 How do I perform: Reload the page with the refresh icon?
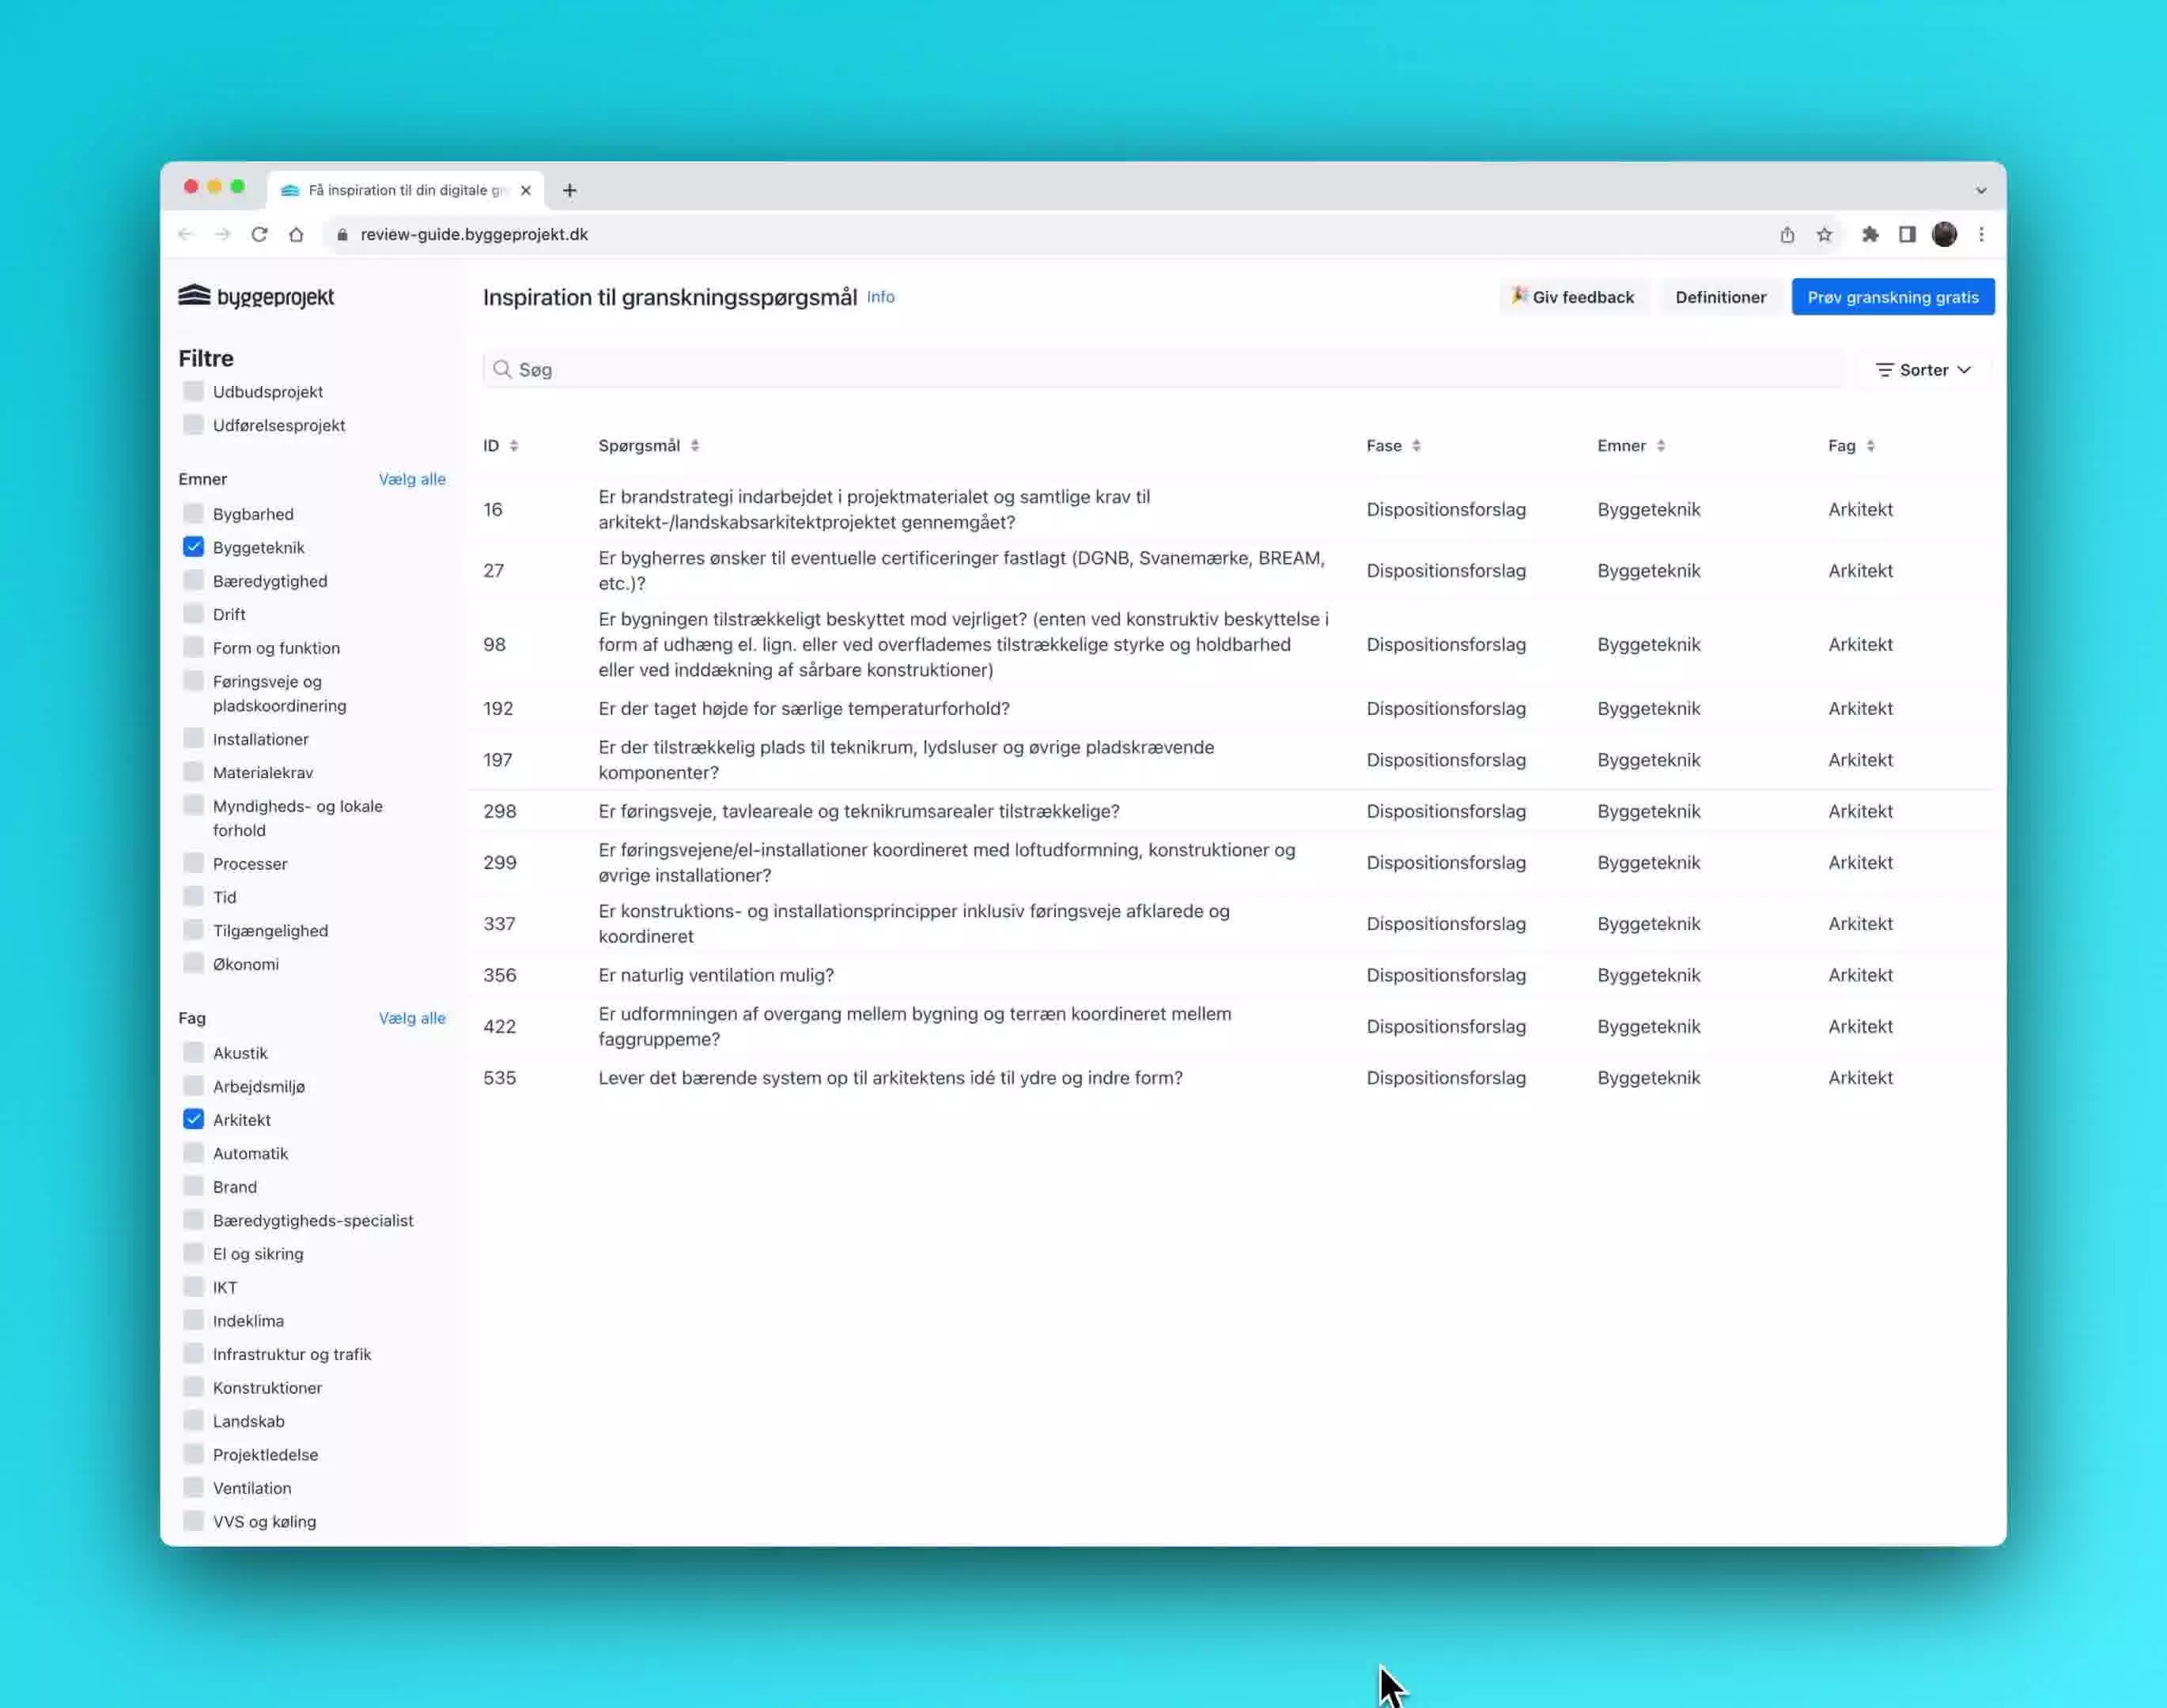(259, 234)
